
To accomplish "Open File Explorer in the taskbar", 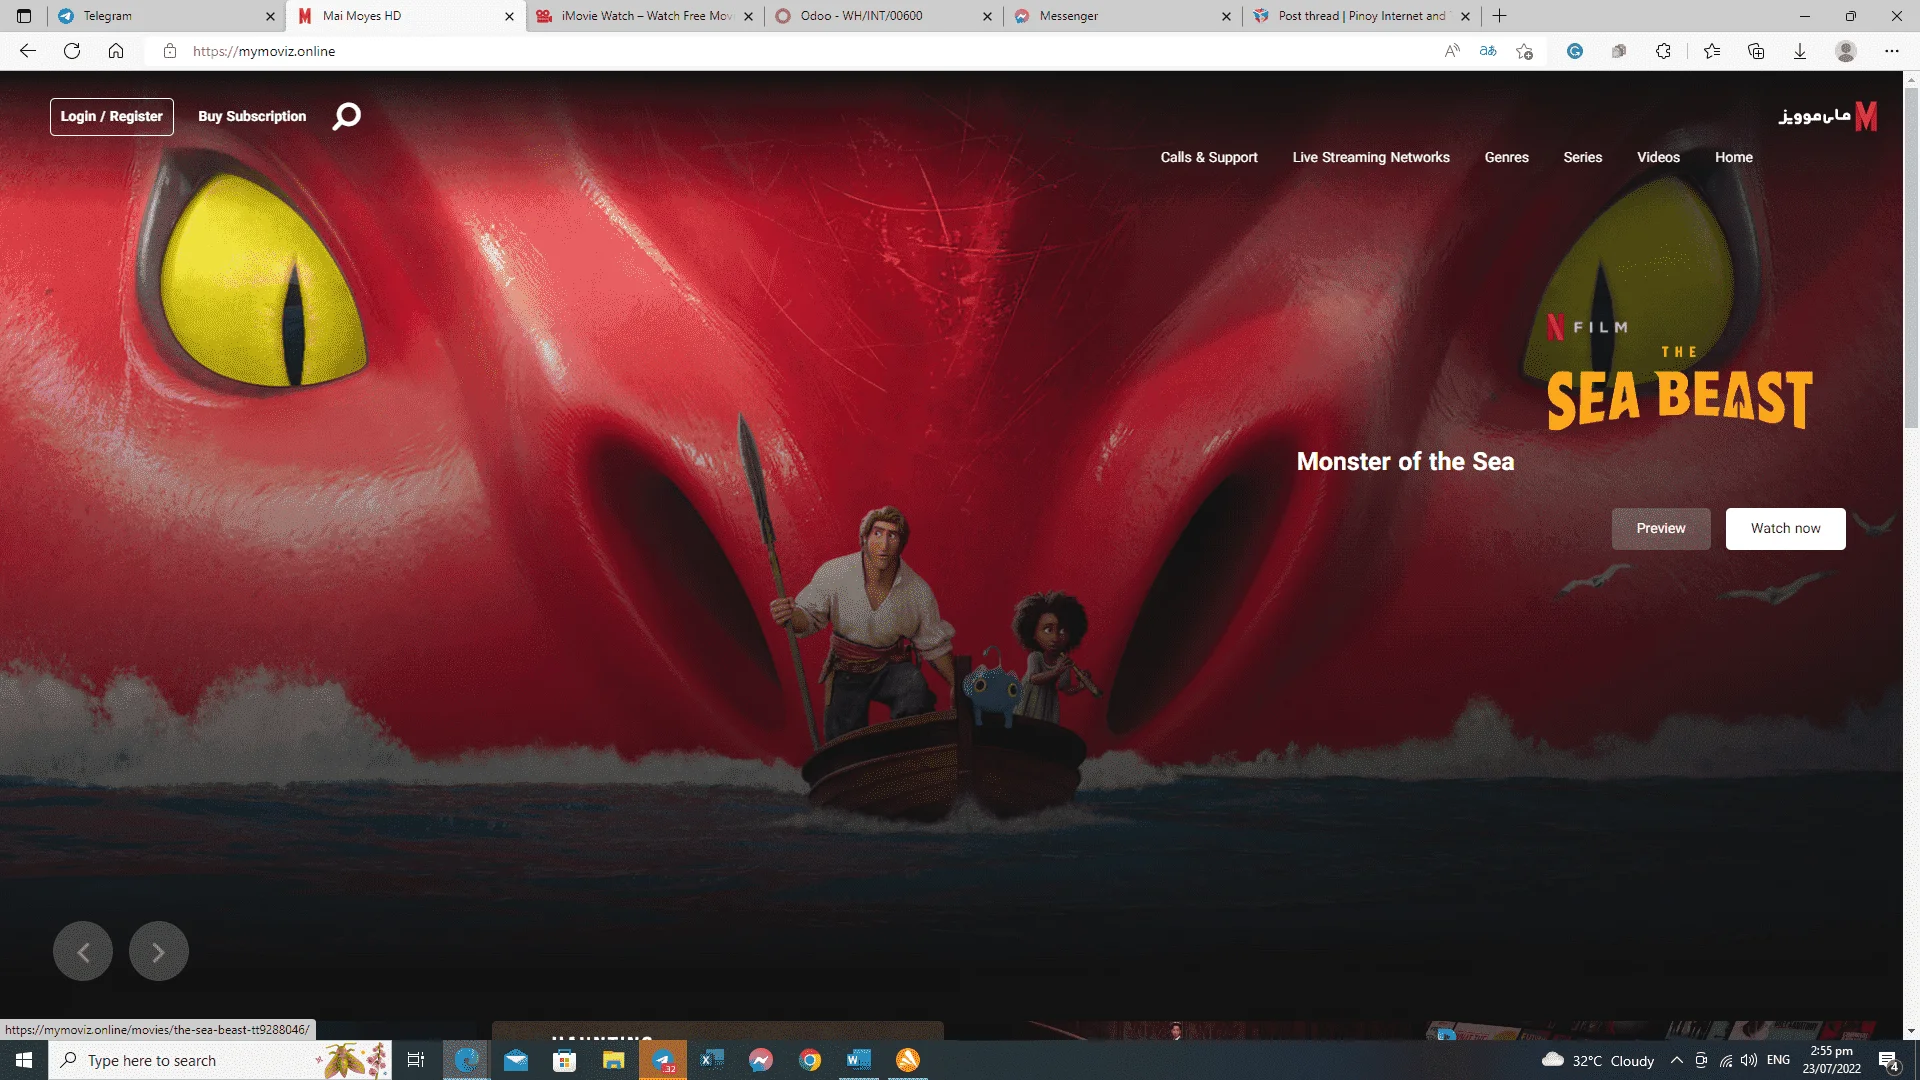I will [x=614, y=1060].
